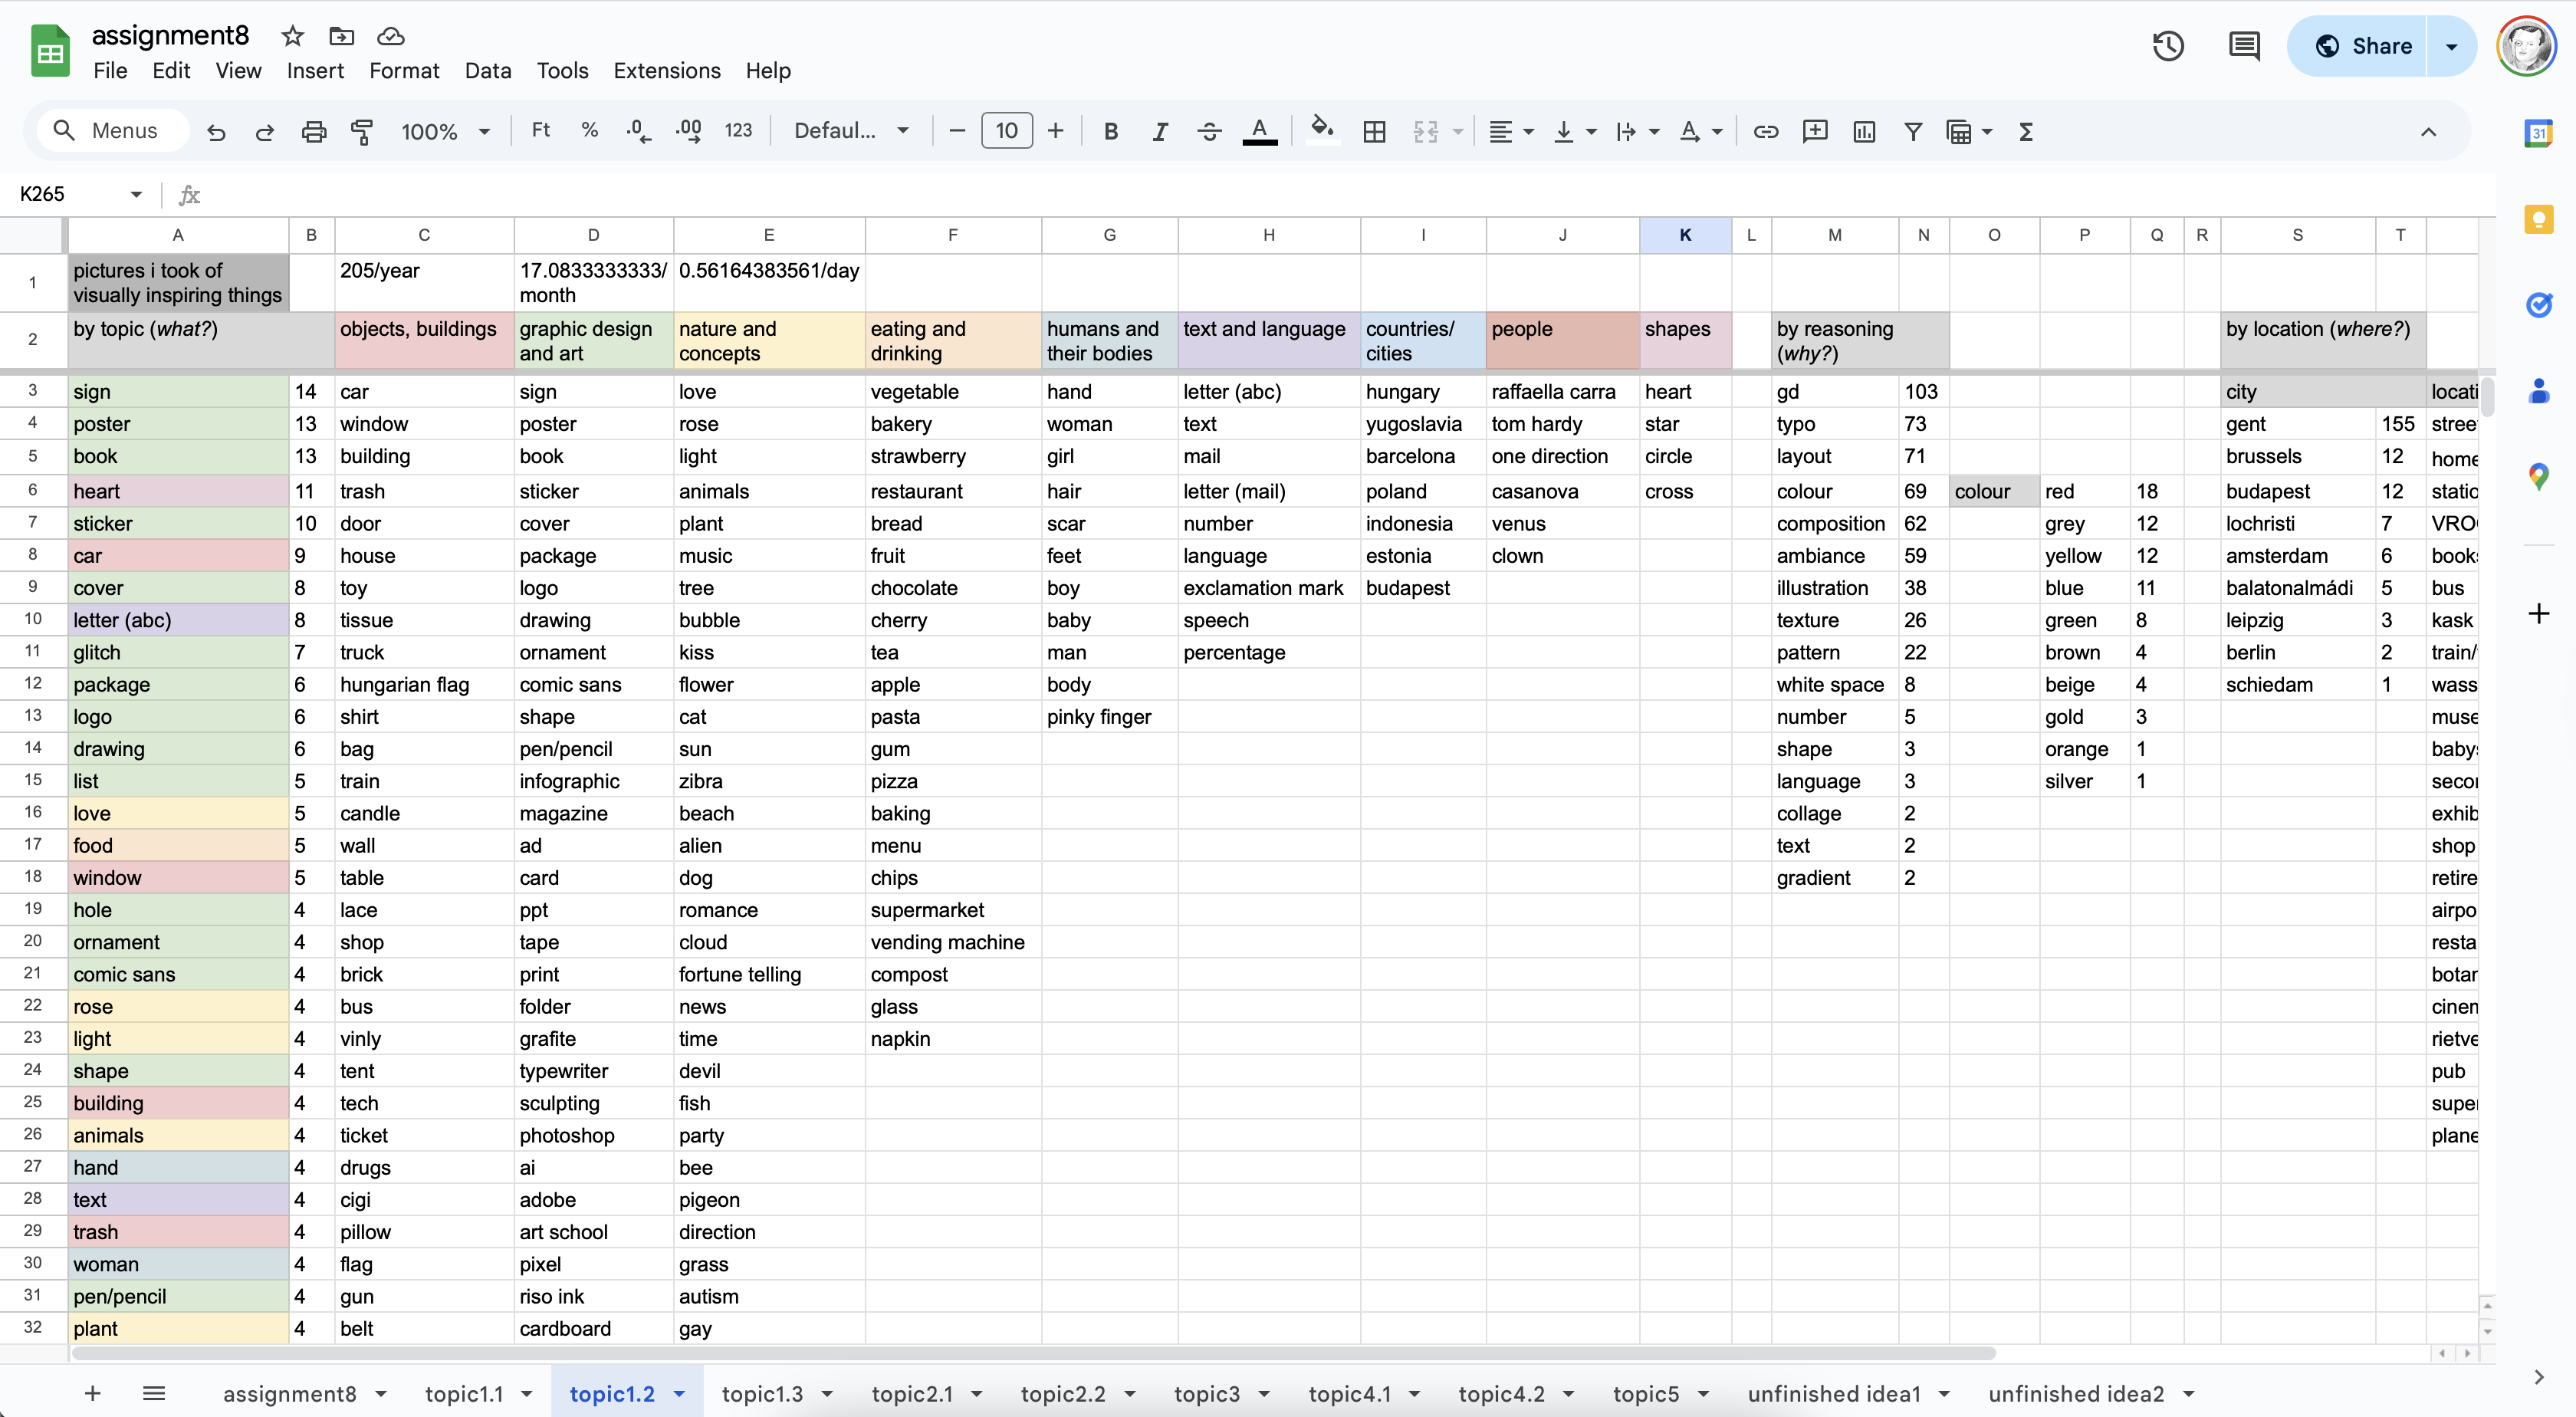Open the Default font dropdown

851,131
